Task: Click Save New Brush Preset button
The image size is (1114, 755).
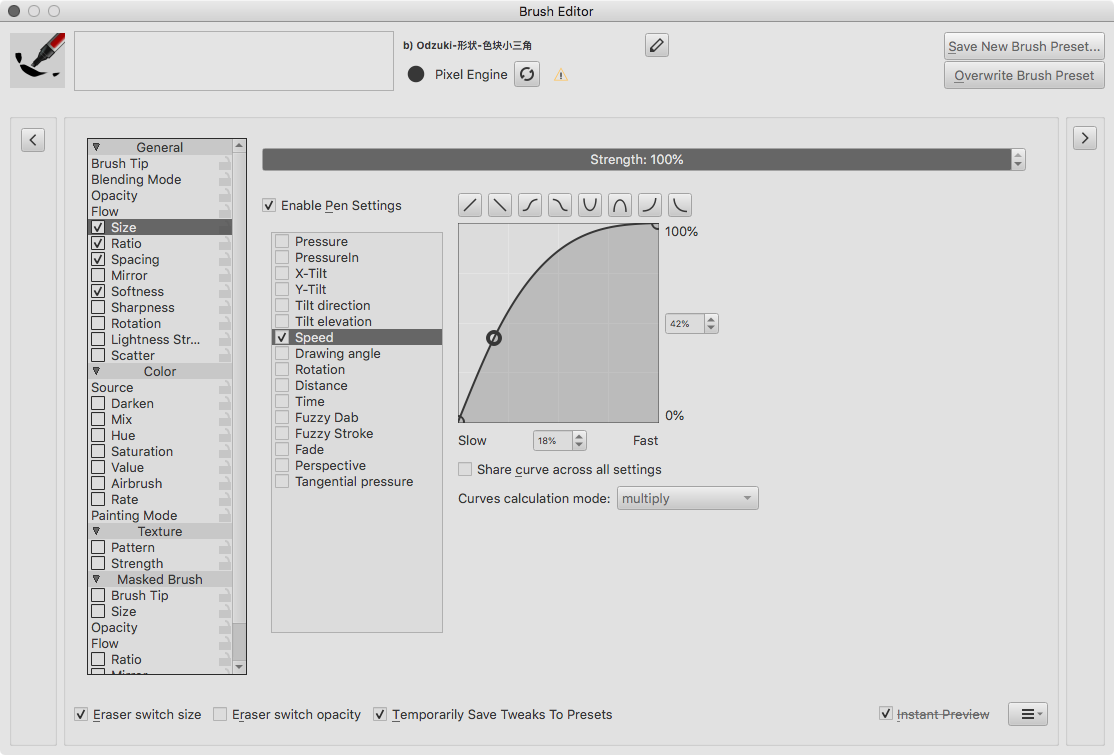Action: coord(1024,46)
